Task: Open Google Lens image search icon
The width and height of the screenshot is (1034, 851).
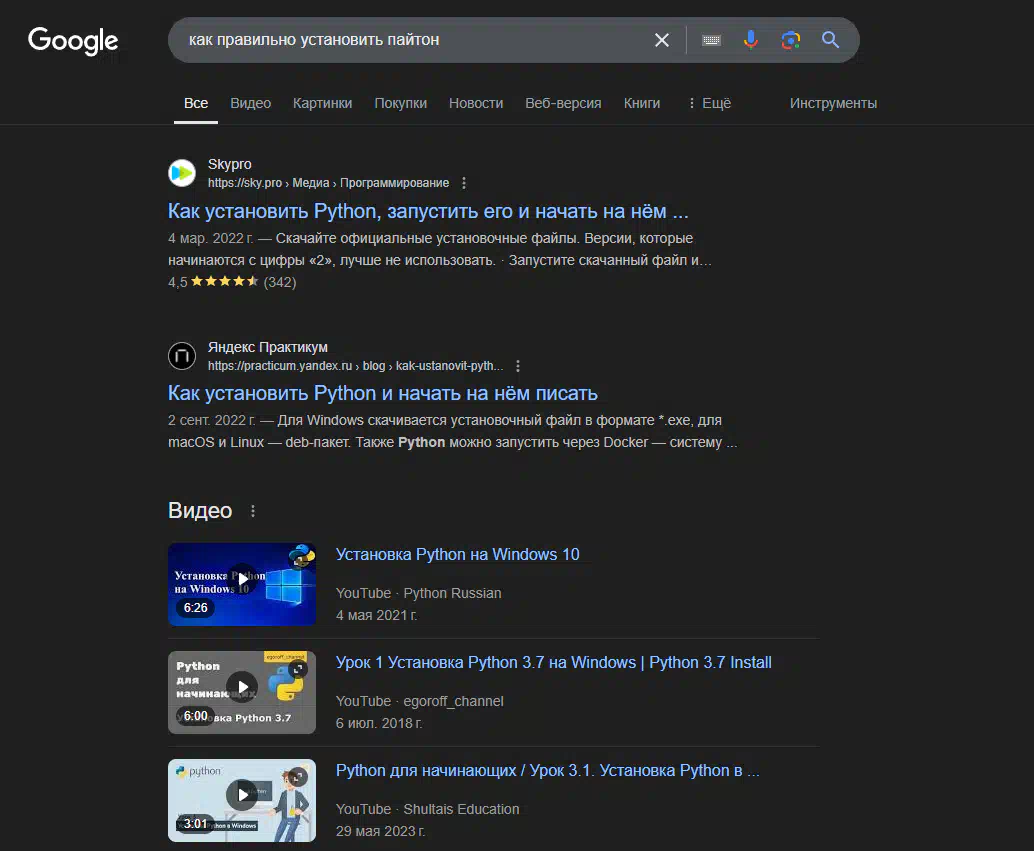Action: (791, 40)
